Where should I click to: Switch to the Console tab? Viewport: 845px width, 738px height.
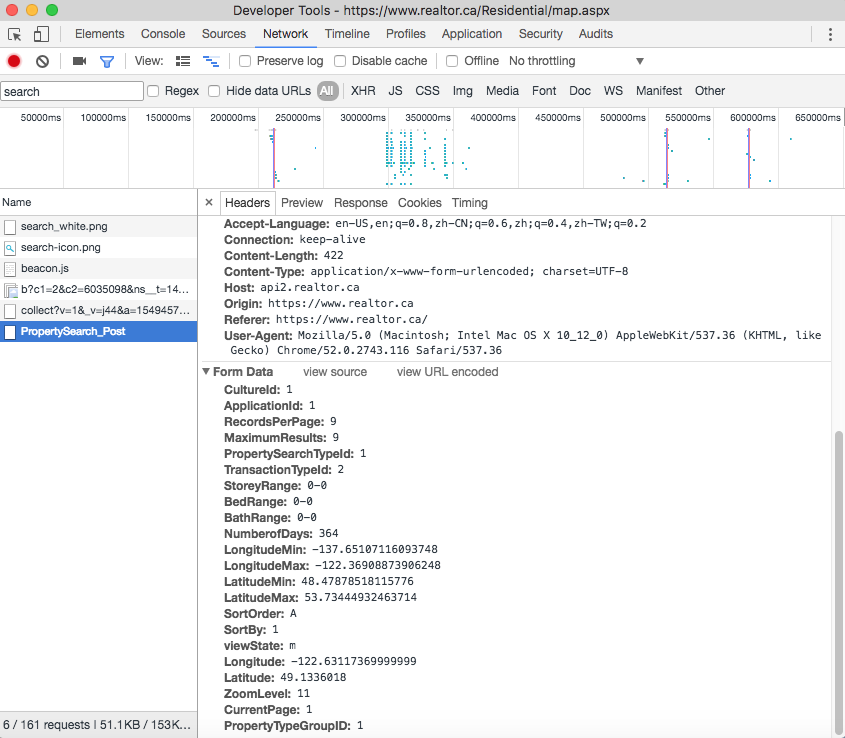point(163,34)
